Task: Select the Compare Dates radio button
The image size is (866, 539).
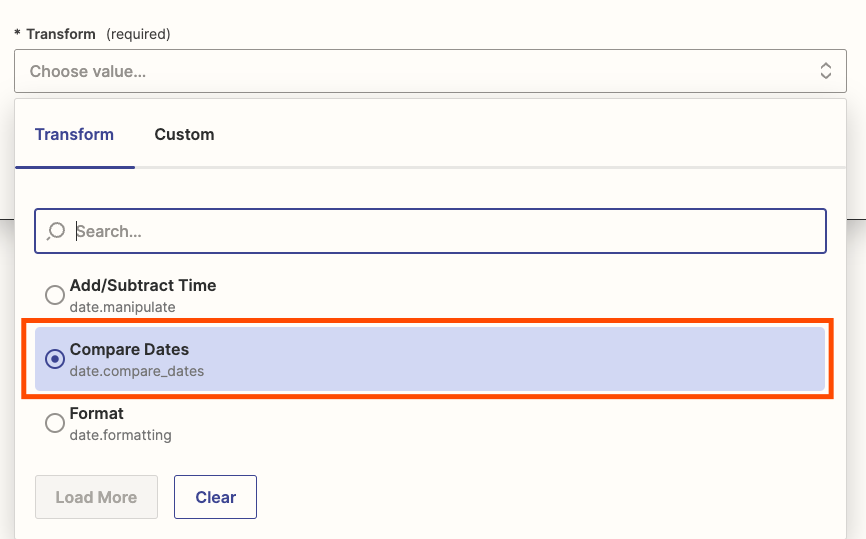Action: coord(55,359)
